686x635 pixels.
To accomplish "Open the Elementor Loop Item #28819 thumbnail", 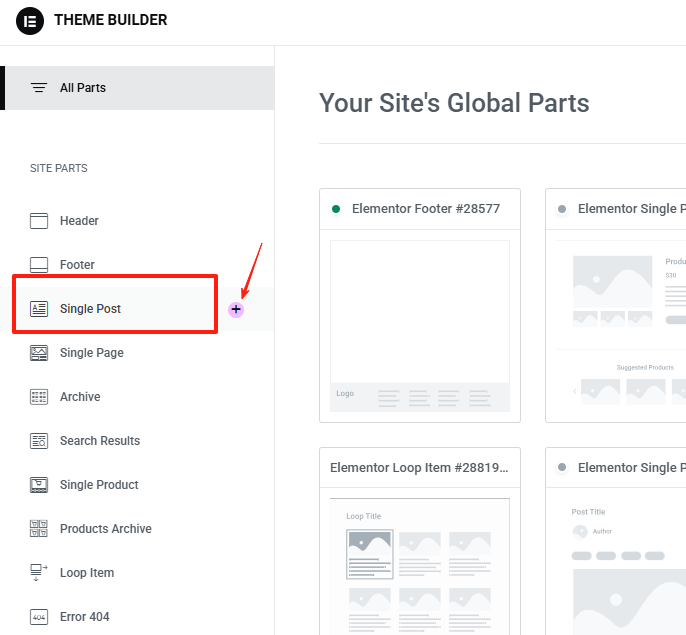I will pyautogui.click(x=419, y=565).
